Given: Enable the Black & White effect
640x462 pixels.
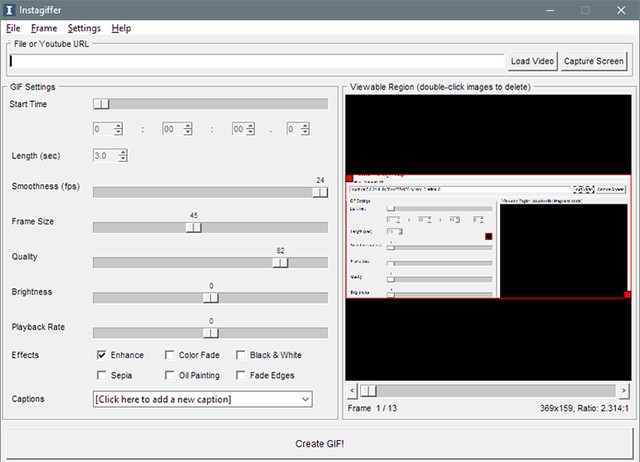Looking at the screenshot, I should click(x=241, y=355).
